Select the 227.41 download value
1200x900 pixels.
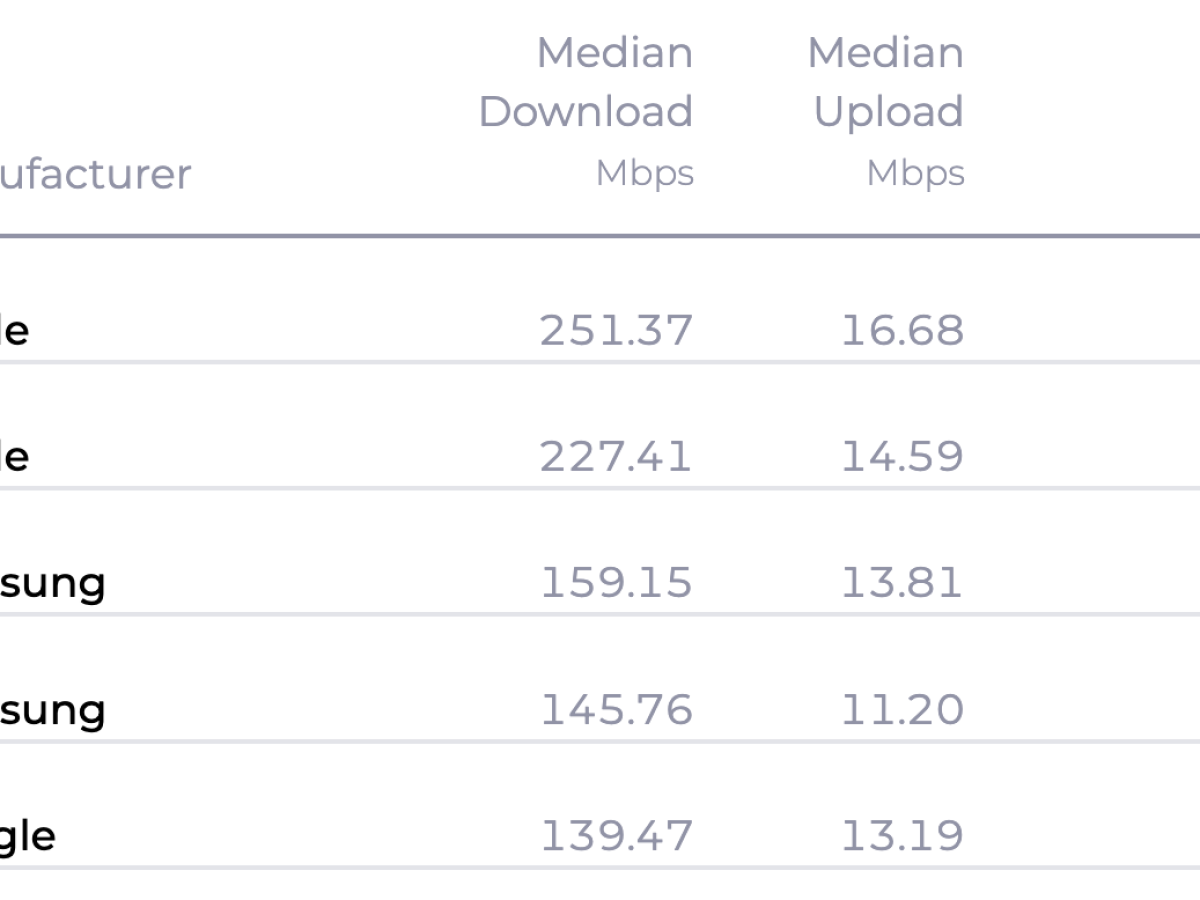pos(616,456)
